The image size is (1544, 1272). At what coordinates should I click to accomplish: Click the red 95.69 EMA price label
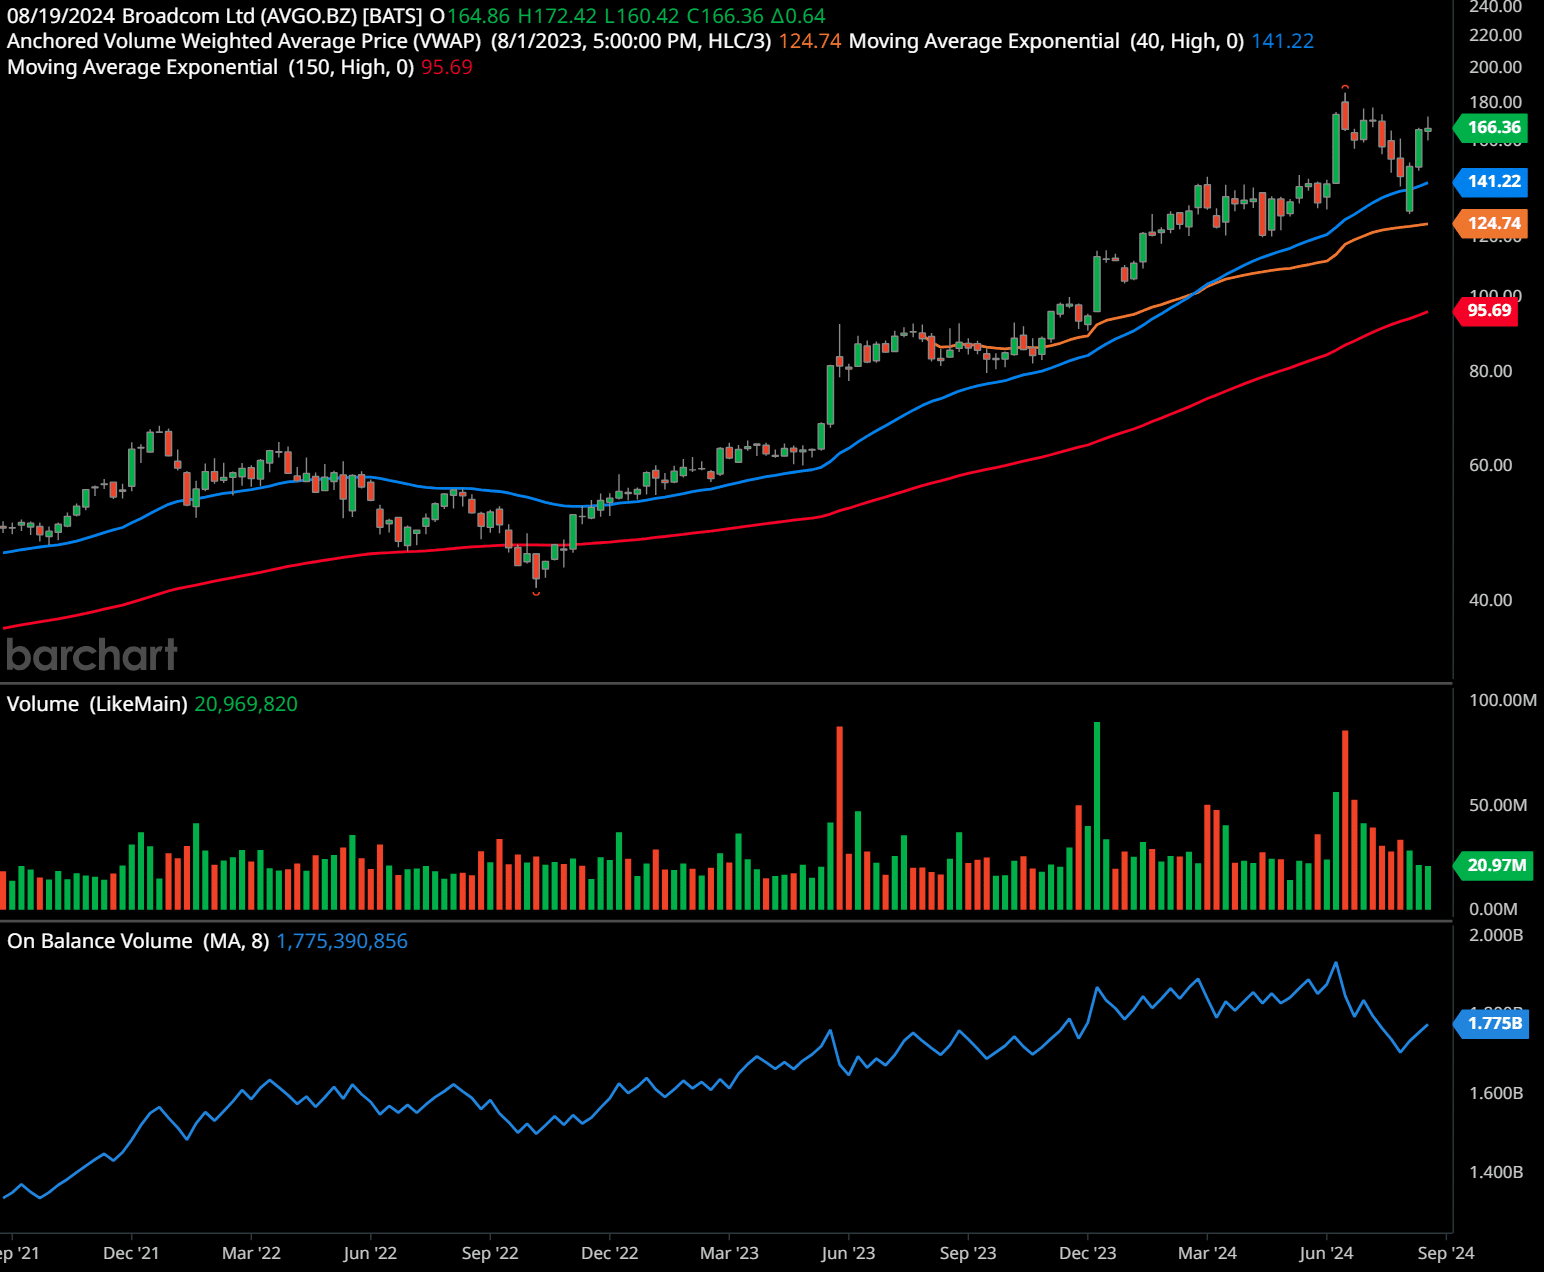coord(1487,310)
